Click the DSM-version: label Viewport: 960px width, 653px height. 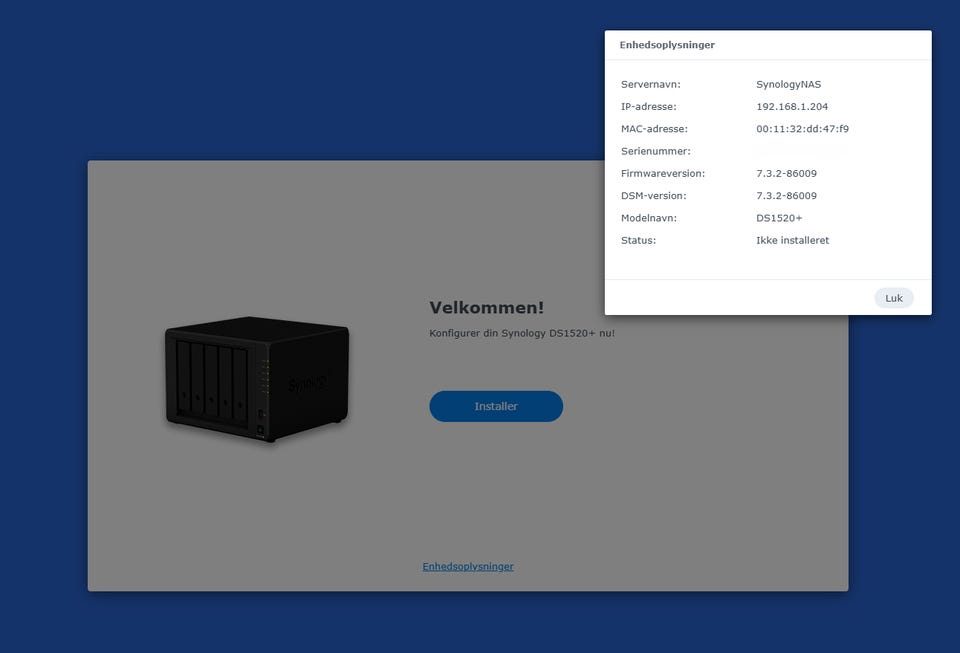(x=653, y=196)
